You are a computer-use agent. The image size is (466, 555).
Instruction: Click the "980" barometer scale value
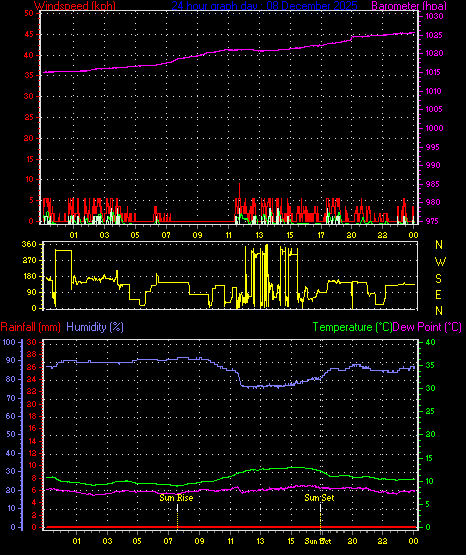433,202
